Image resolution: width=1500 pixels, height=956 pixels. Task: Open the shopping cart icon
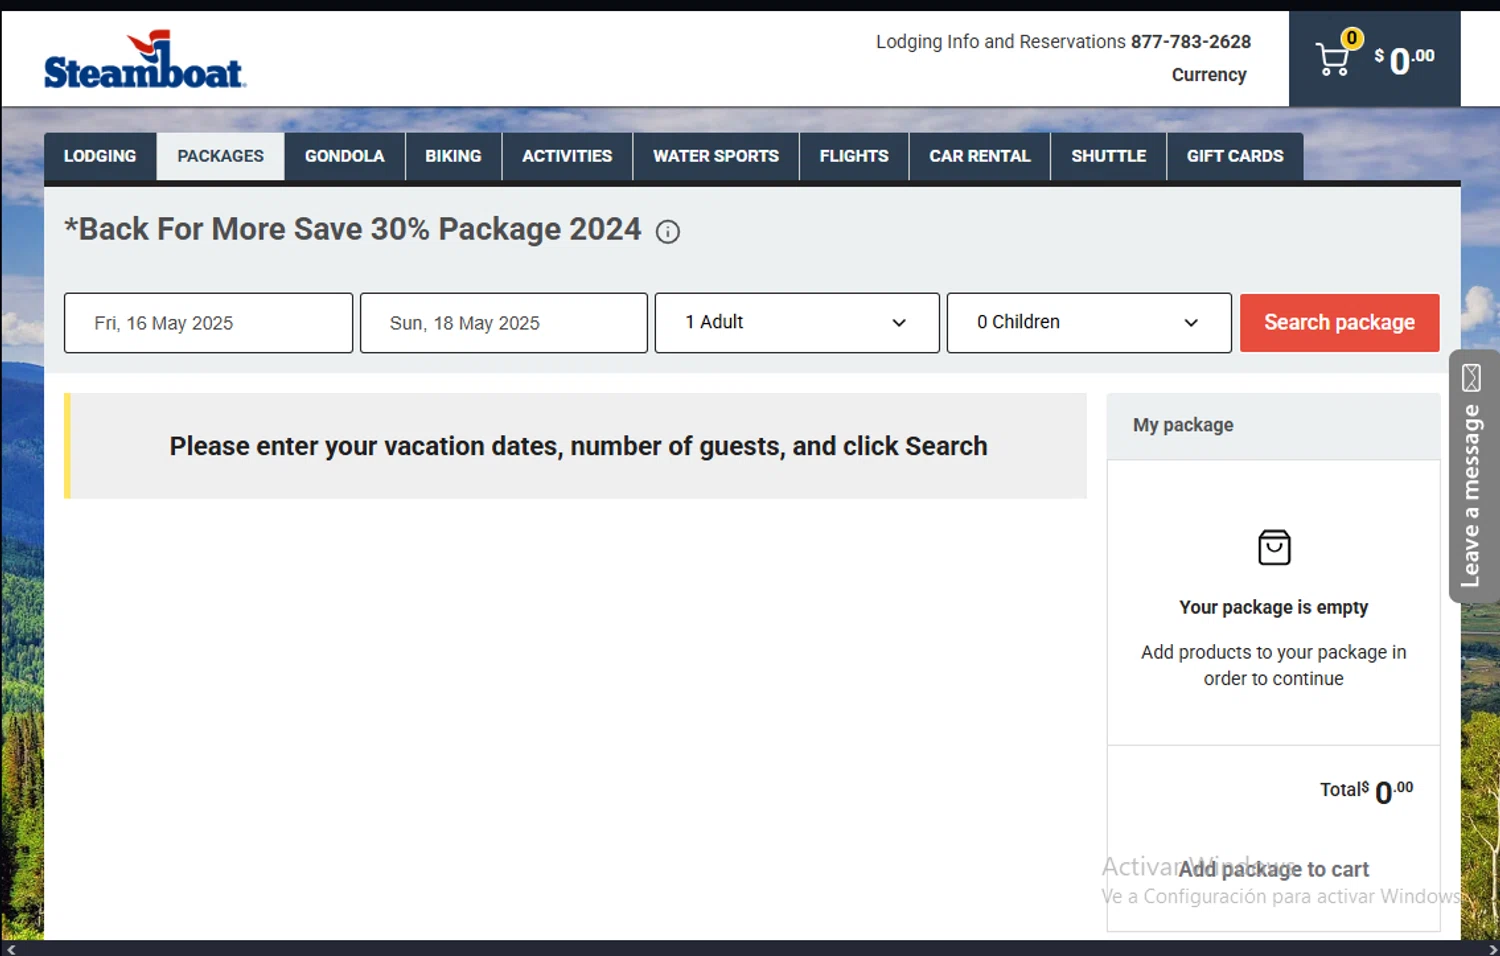click(1333, 59)
